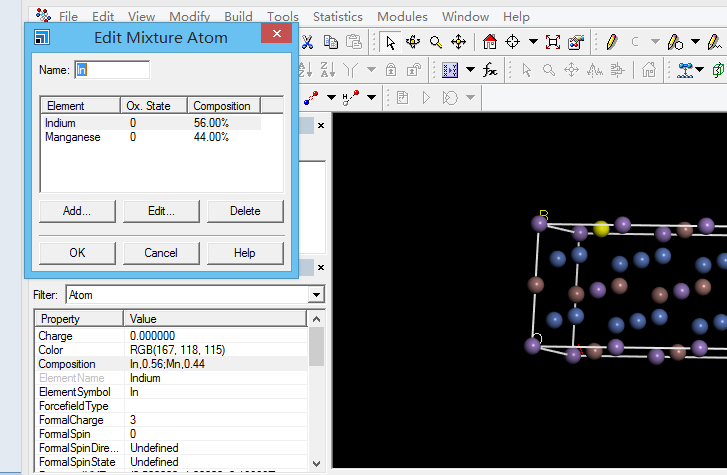This screenshot has height=475, width=727.
Task: Click the fx function icon
Action: [490, 70]
